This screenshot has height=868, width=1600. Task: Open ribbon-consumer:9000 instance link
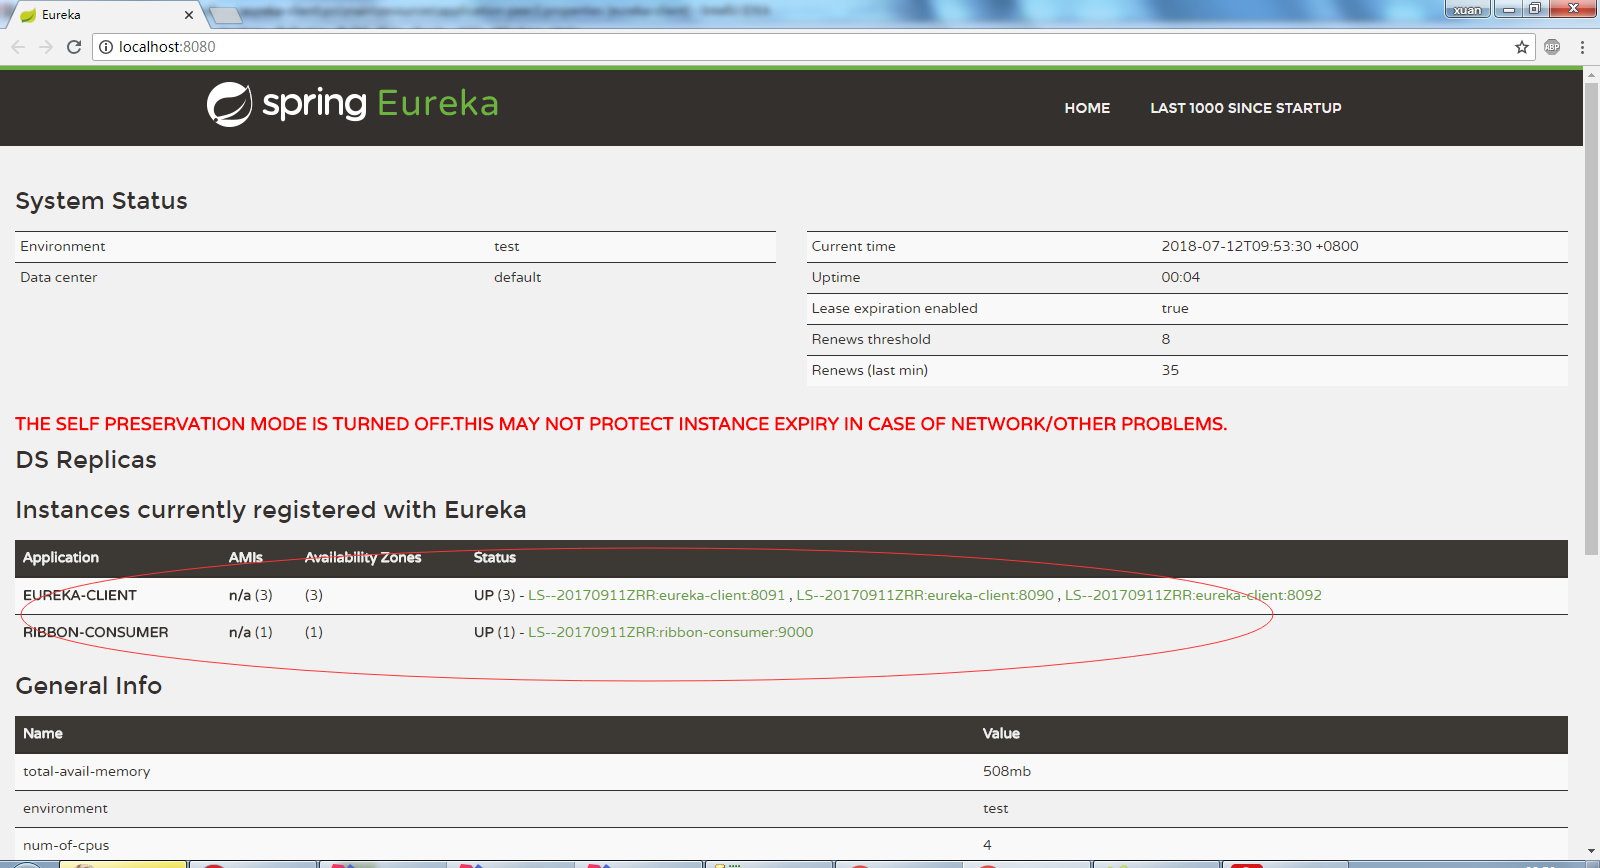coord(671,632)
